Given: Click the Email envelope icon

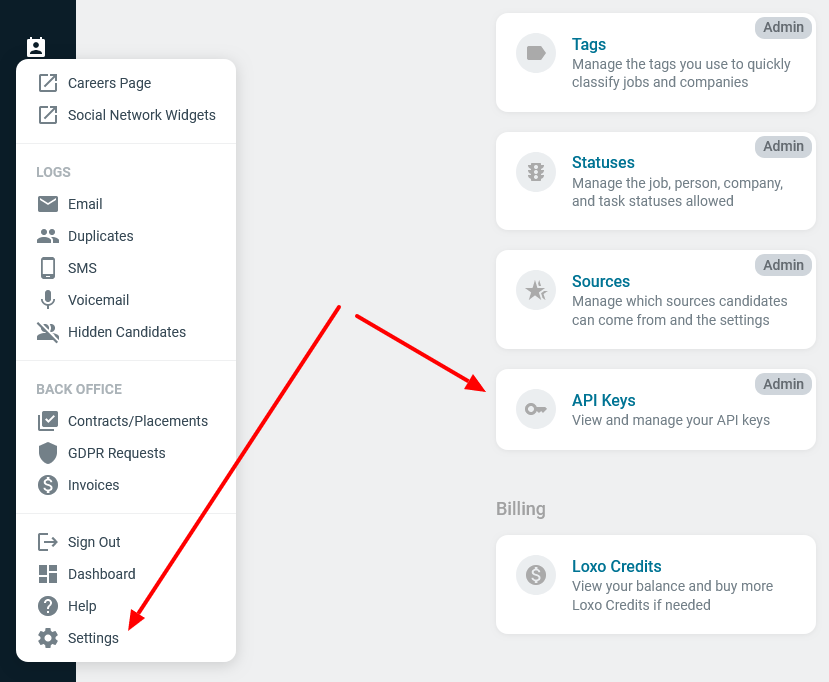Looking at the screenshot, I should pyautogui.click(x=47, y=204).
